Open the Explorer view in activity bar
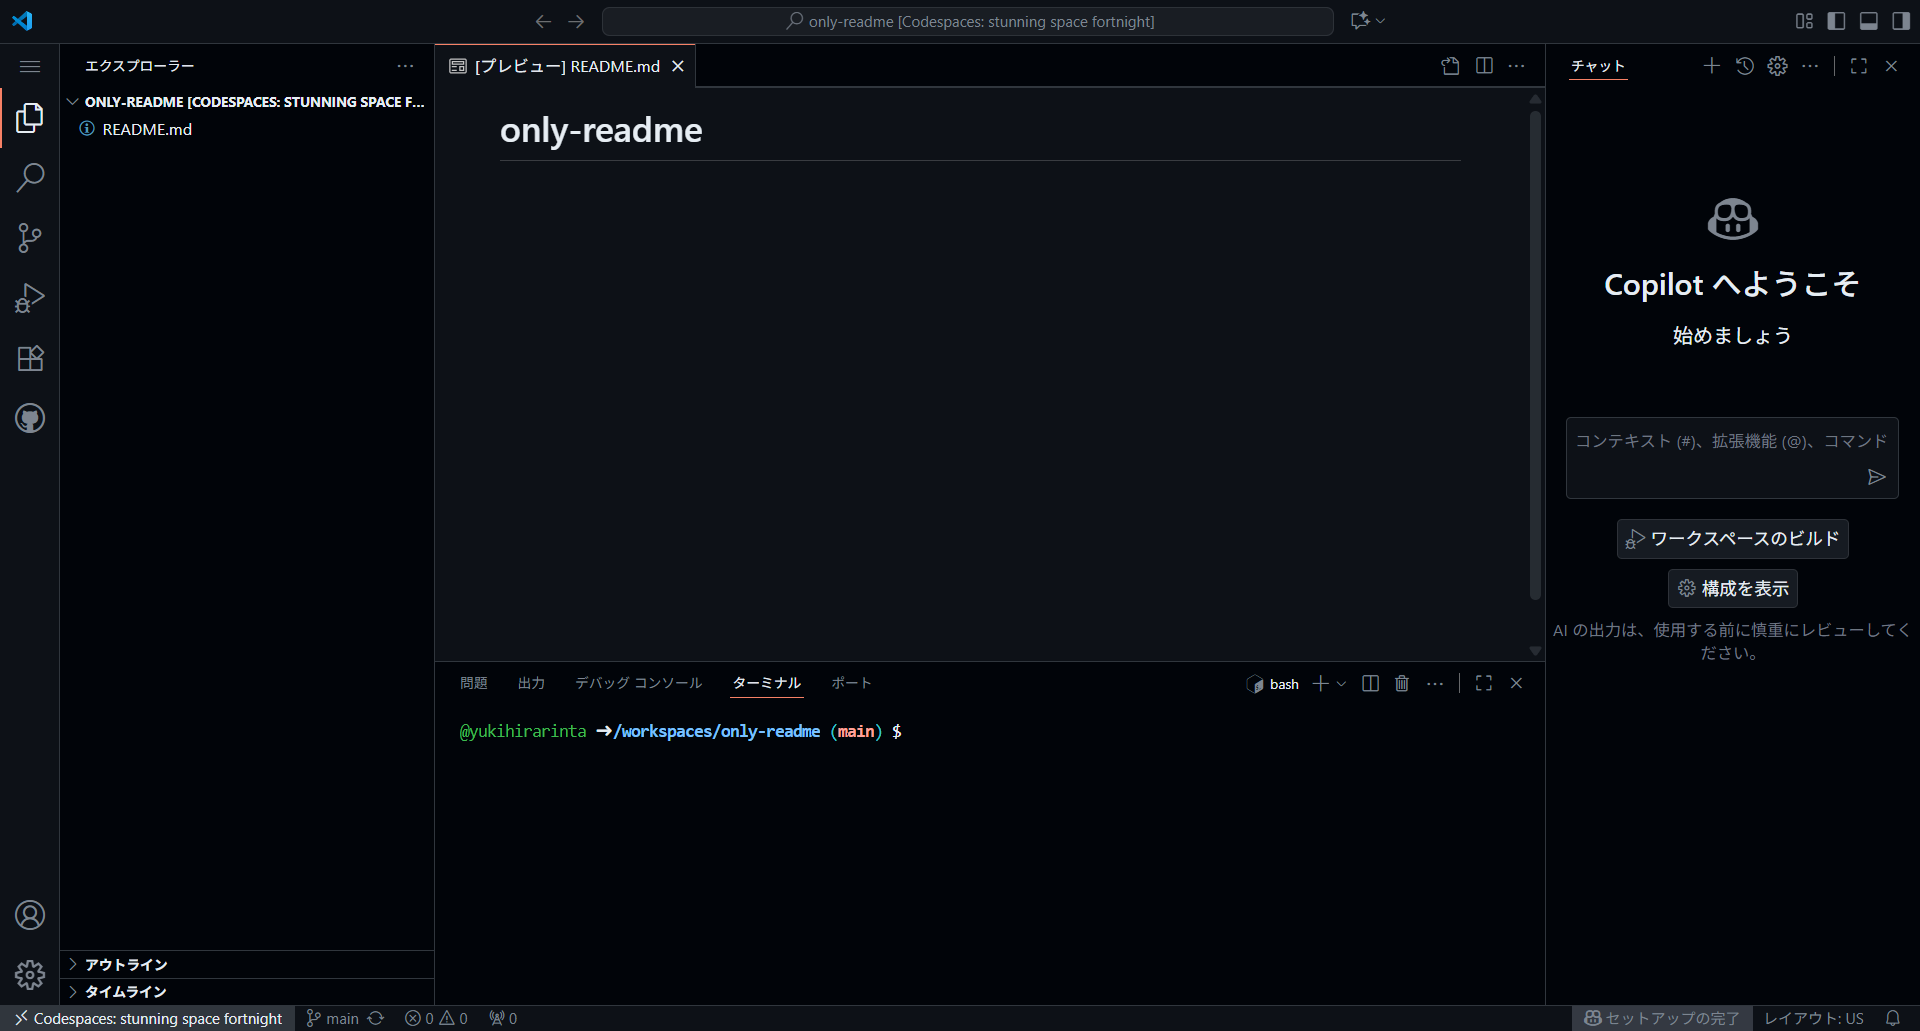This screenshot has width=1920, height=1031. (x=30, y=118)
